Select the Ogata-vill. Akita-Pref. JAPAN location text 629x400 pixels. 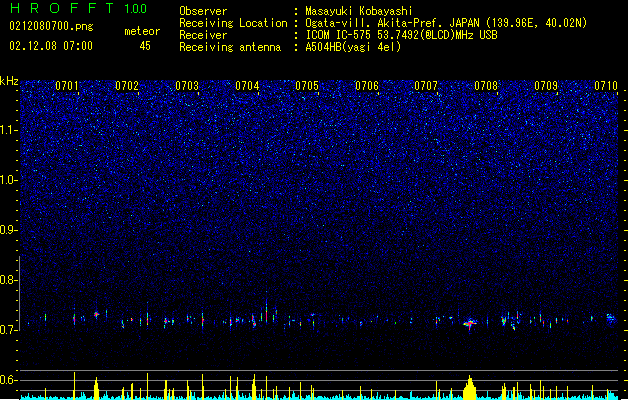pyautogui.click(x=446, y=23)
